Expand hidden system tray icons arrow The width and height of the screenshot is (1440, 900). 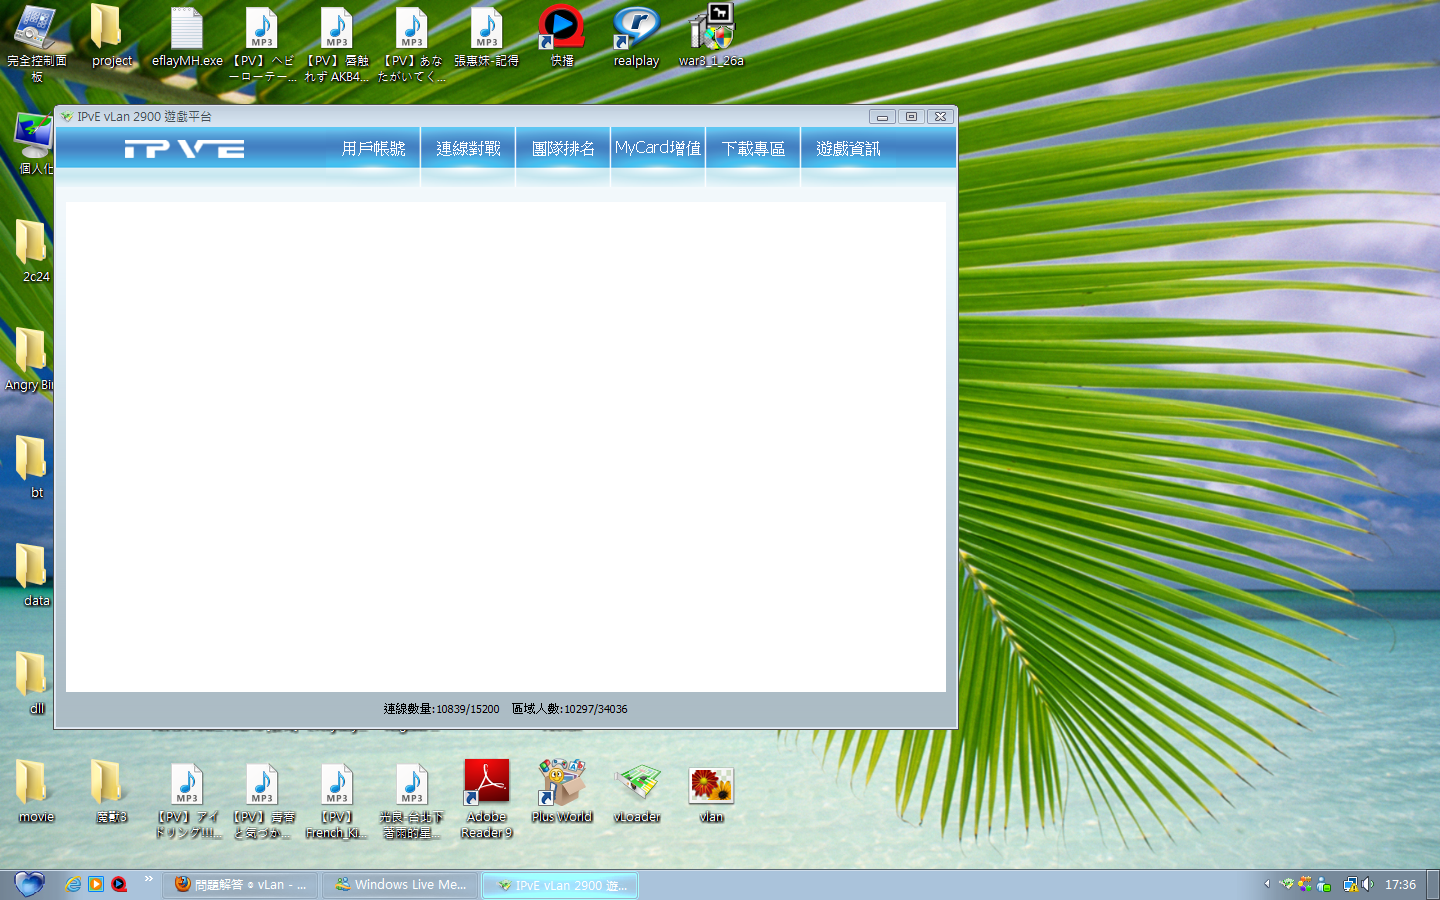1267,884
